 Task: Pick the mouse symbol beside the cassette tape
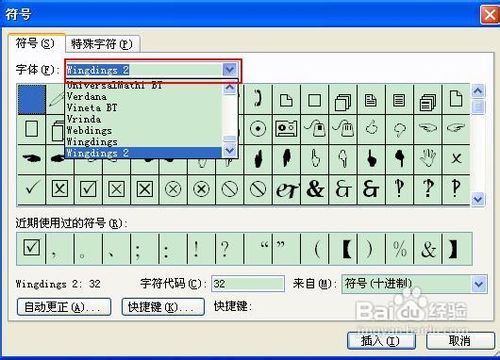pyautogui.click(x=314, y=129)
